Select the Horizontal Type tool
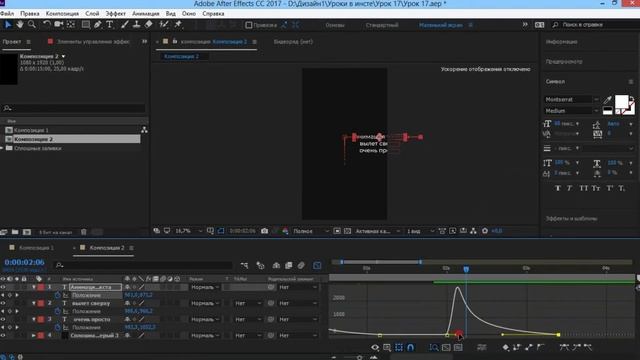 [109, 24]
